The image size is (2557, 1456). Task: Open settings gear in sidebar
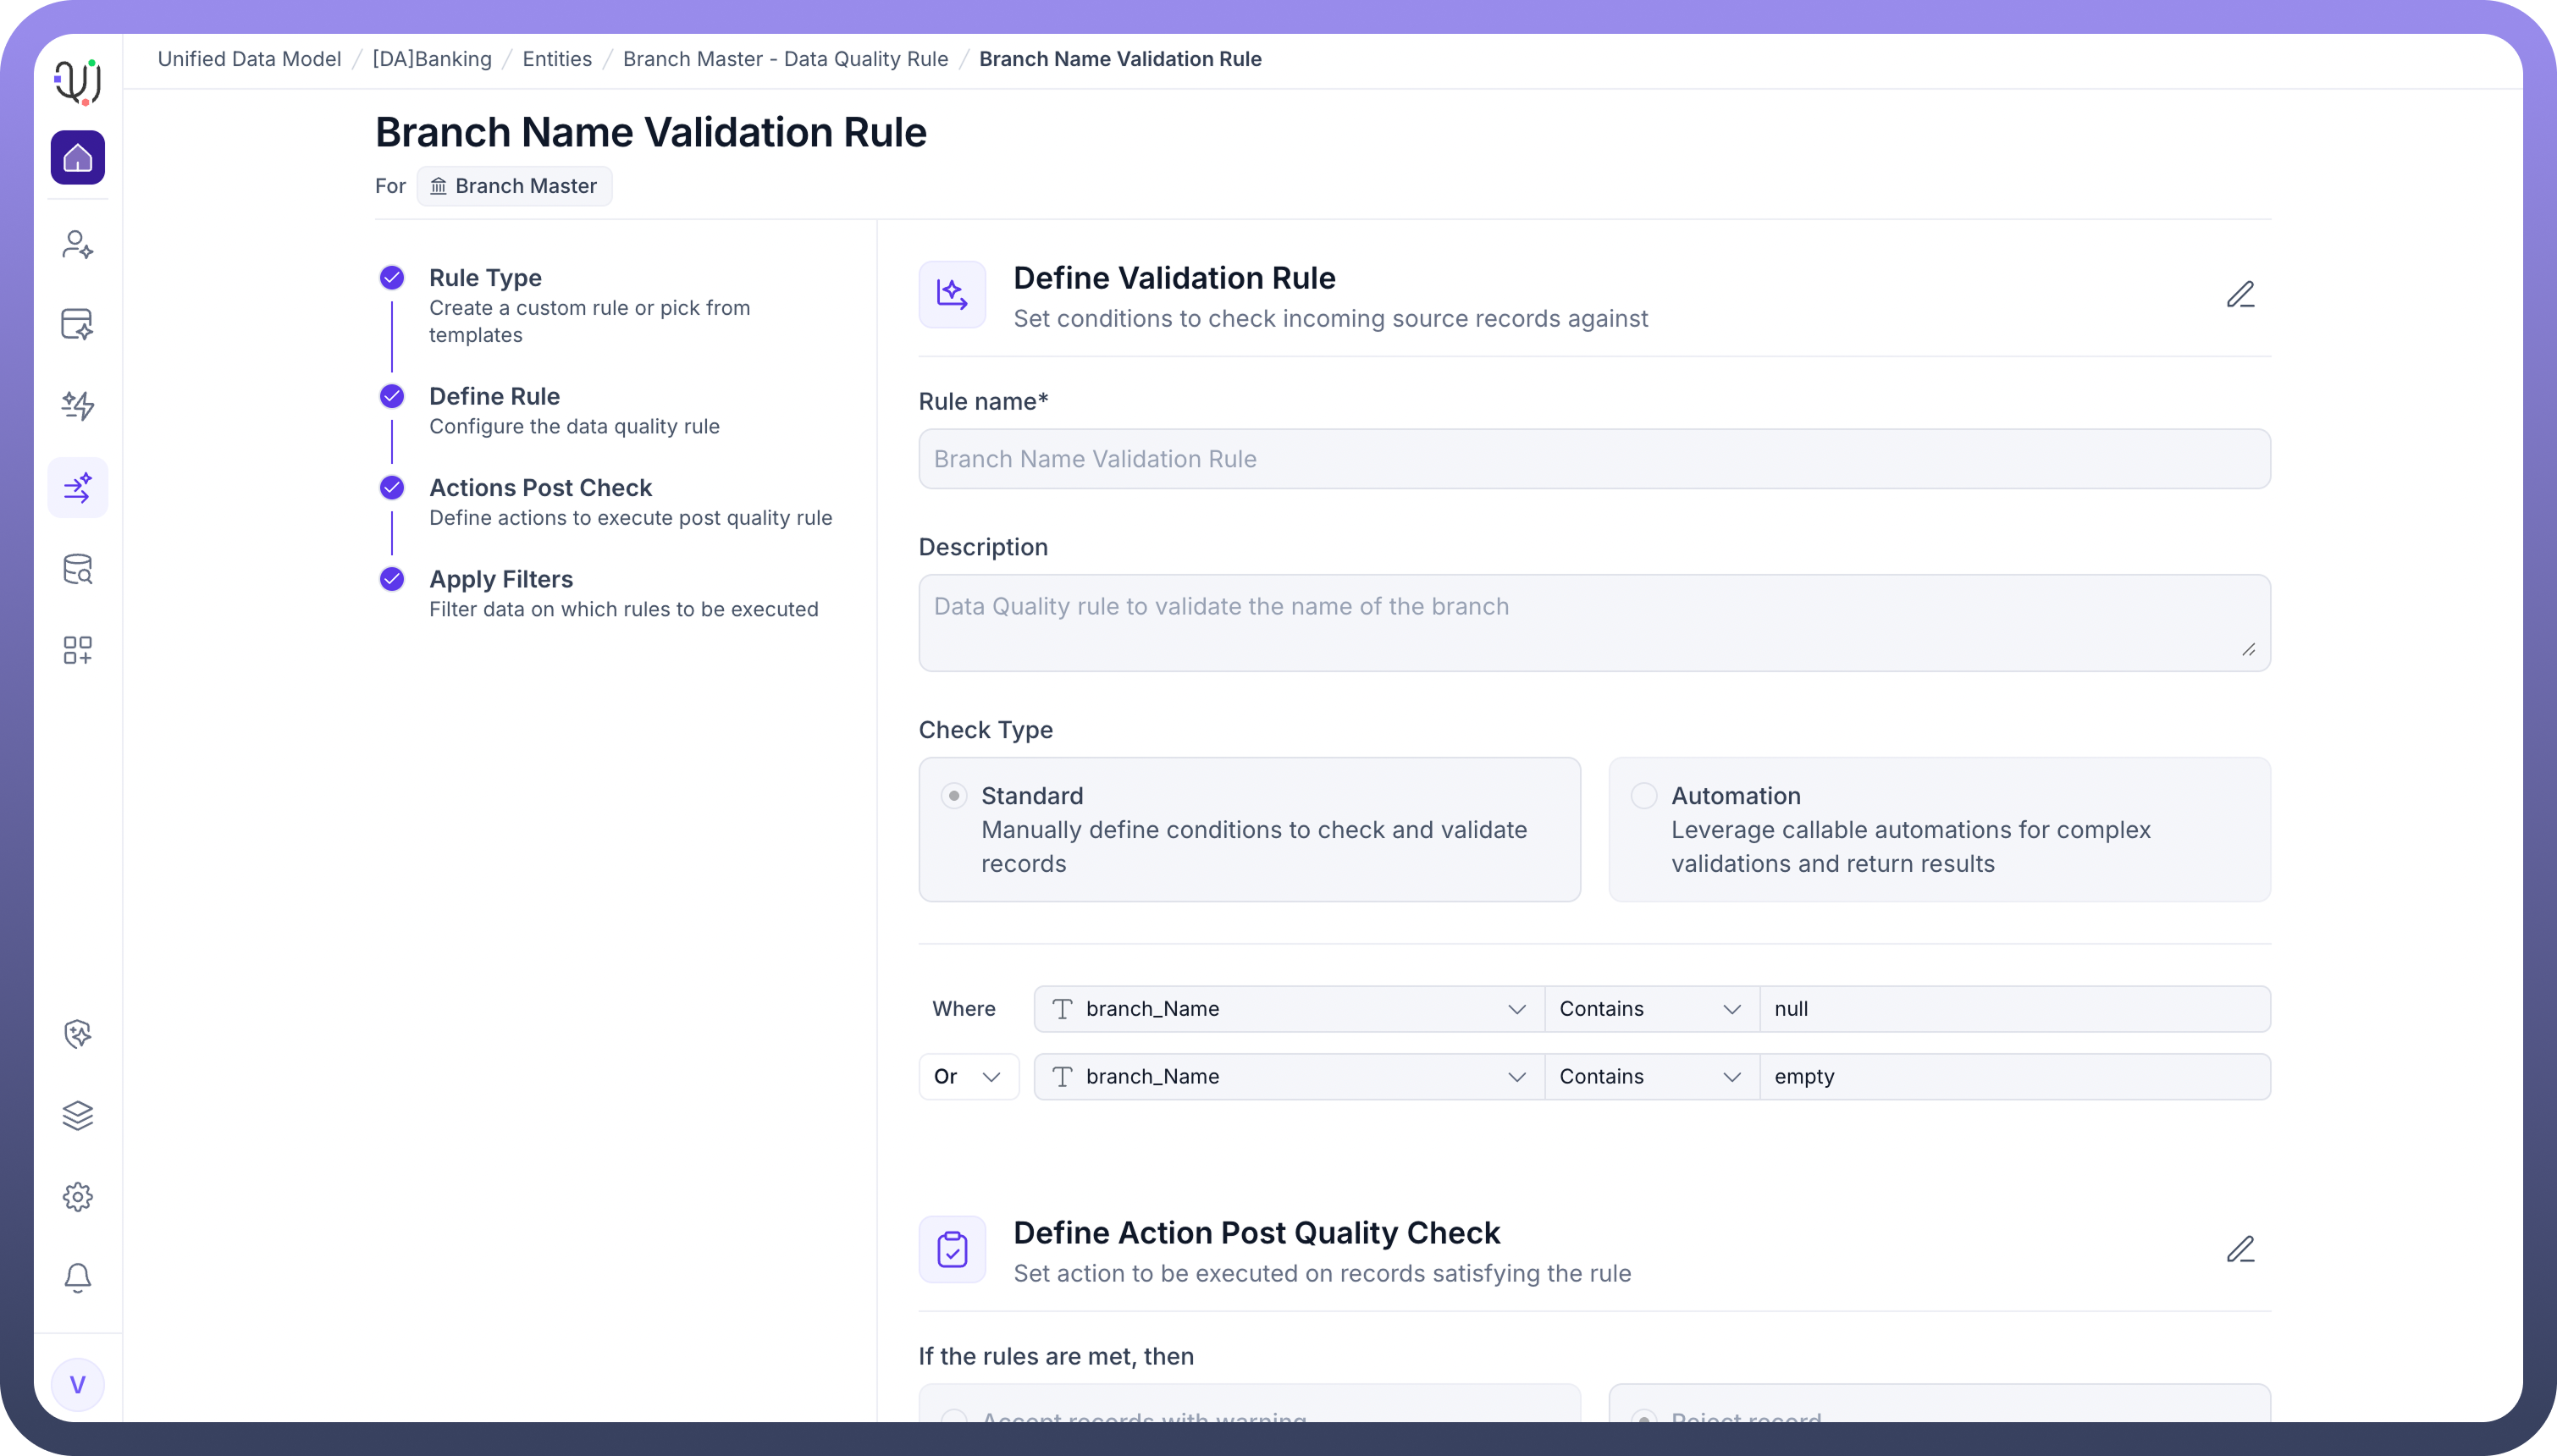tap(78, 1197)
